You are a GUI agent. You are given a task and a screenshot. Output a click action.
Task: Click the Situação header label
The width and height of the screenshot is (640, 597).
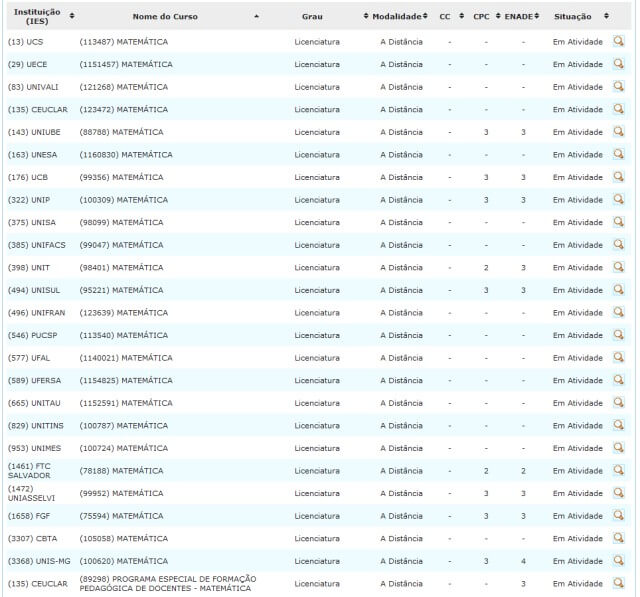[x=572, y=17]
